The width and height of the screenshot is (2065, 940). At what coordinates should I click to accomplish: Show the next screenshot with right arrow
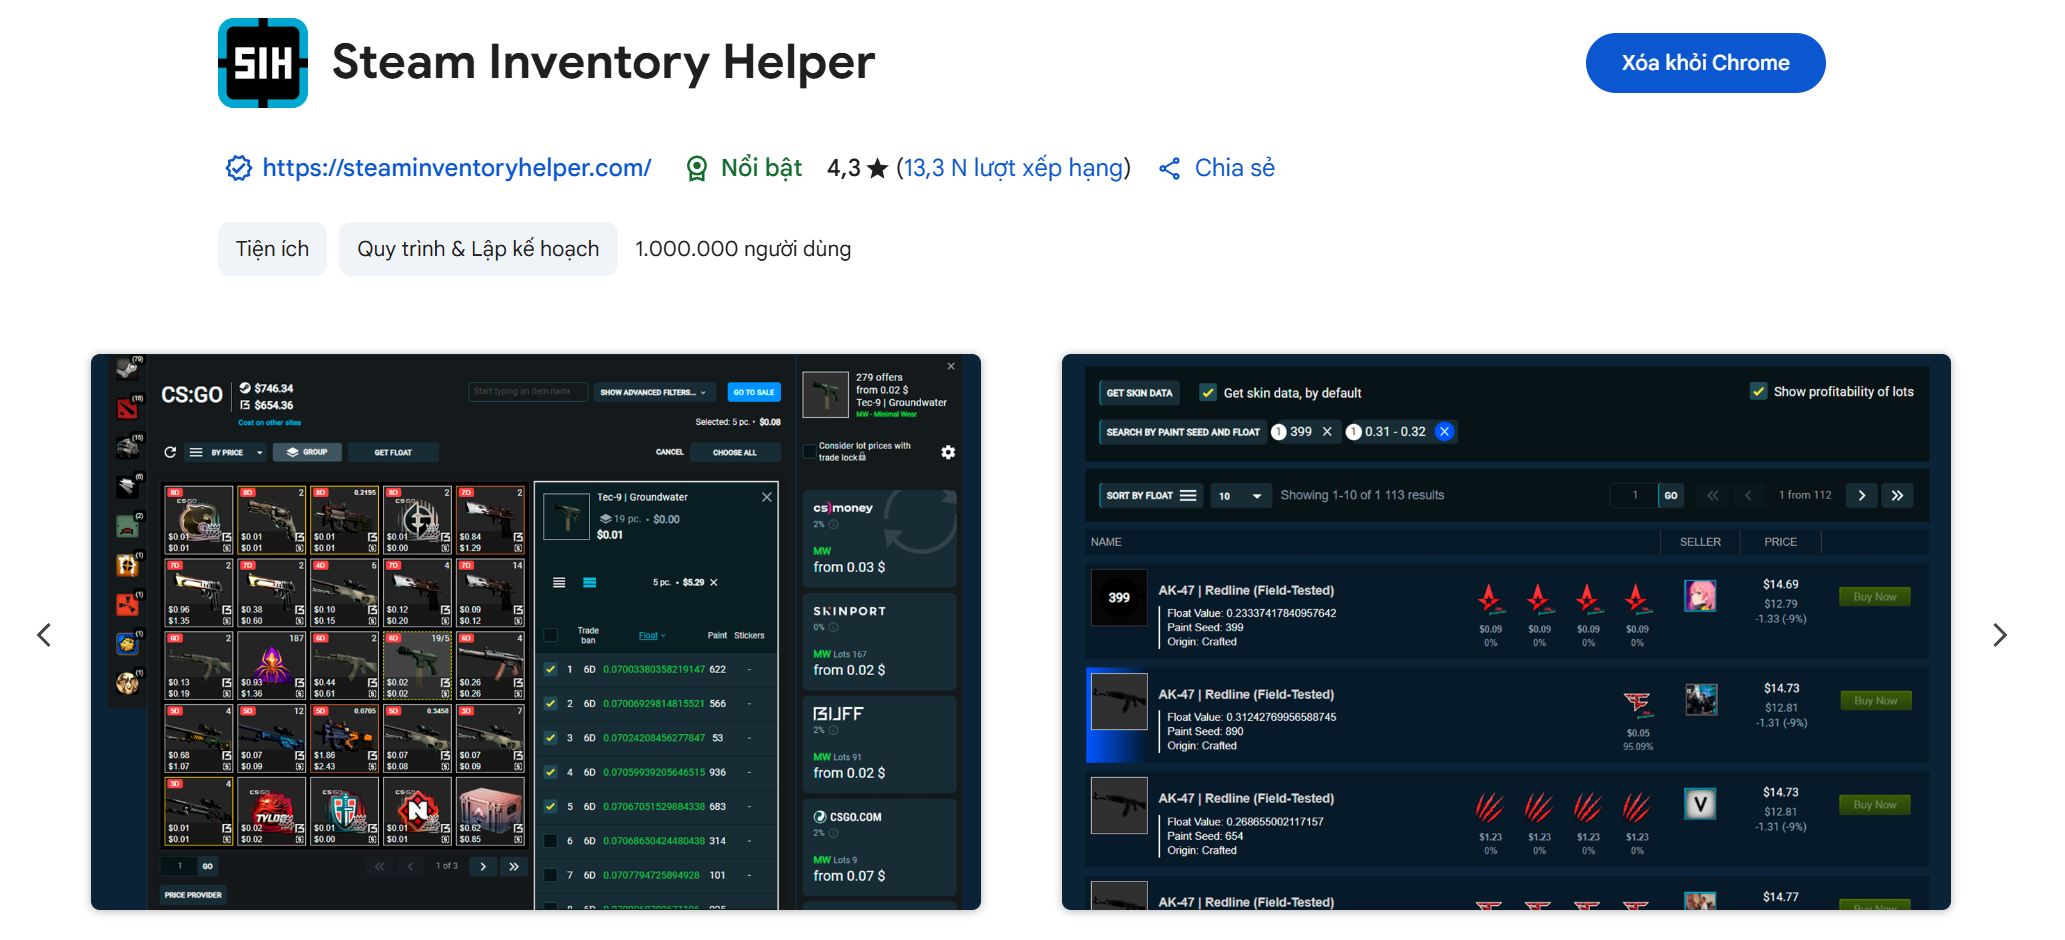click(1999, 635)
